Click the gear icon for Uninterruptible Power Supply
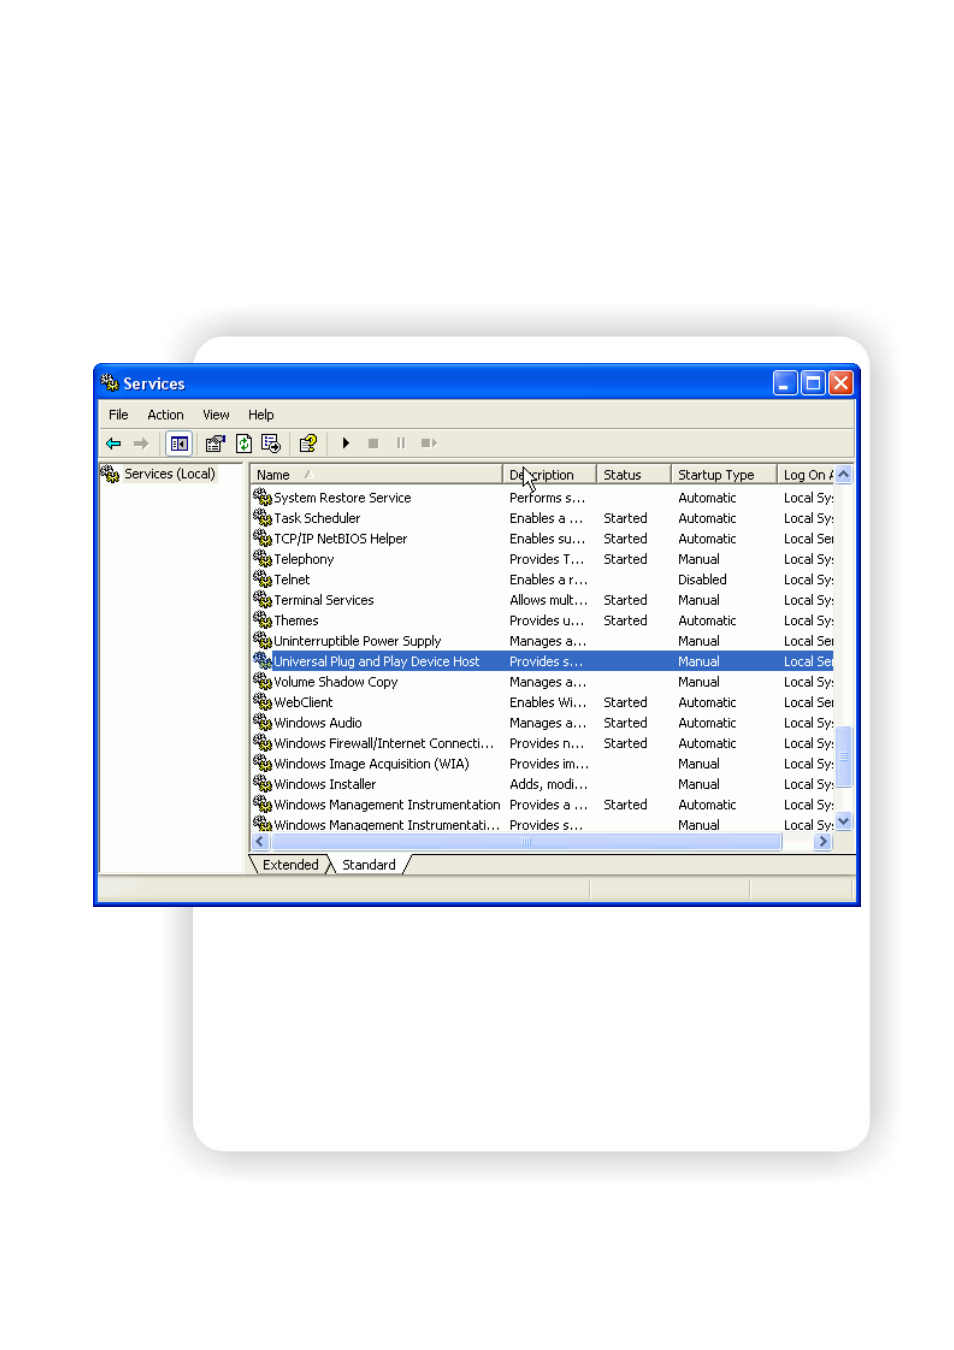 point(263,640)
